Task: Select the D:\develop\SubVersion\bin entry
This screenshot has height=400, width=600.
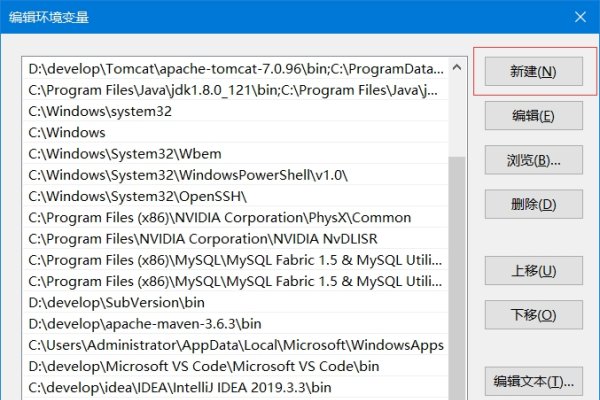Action: tap(122, 301)
